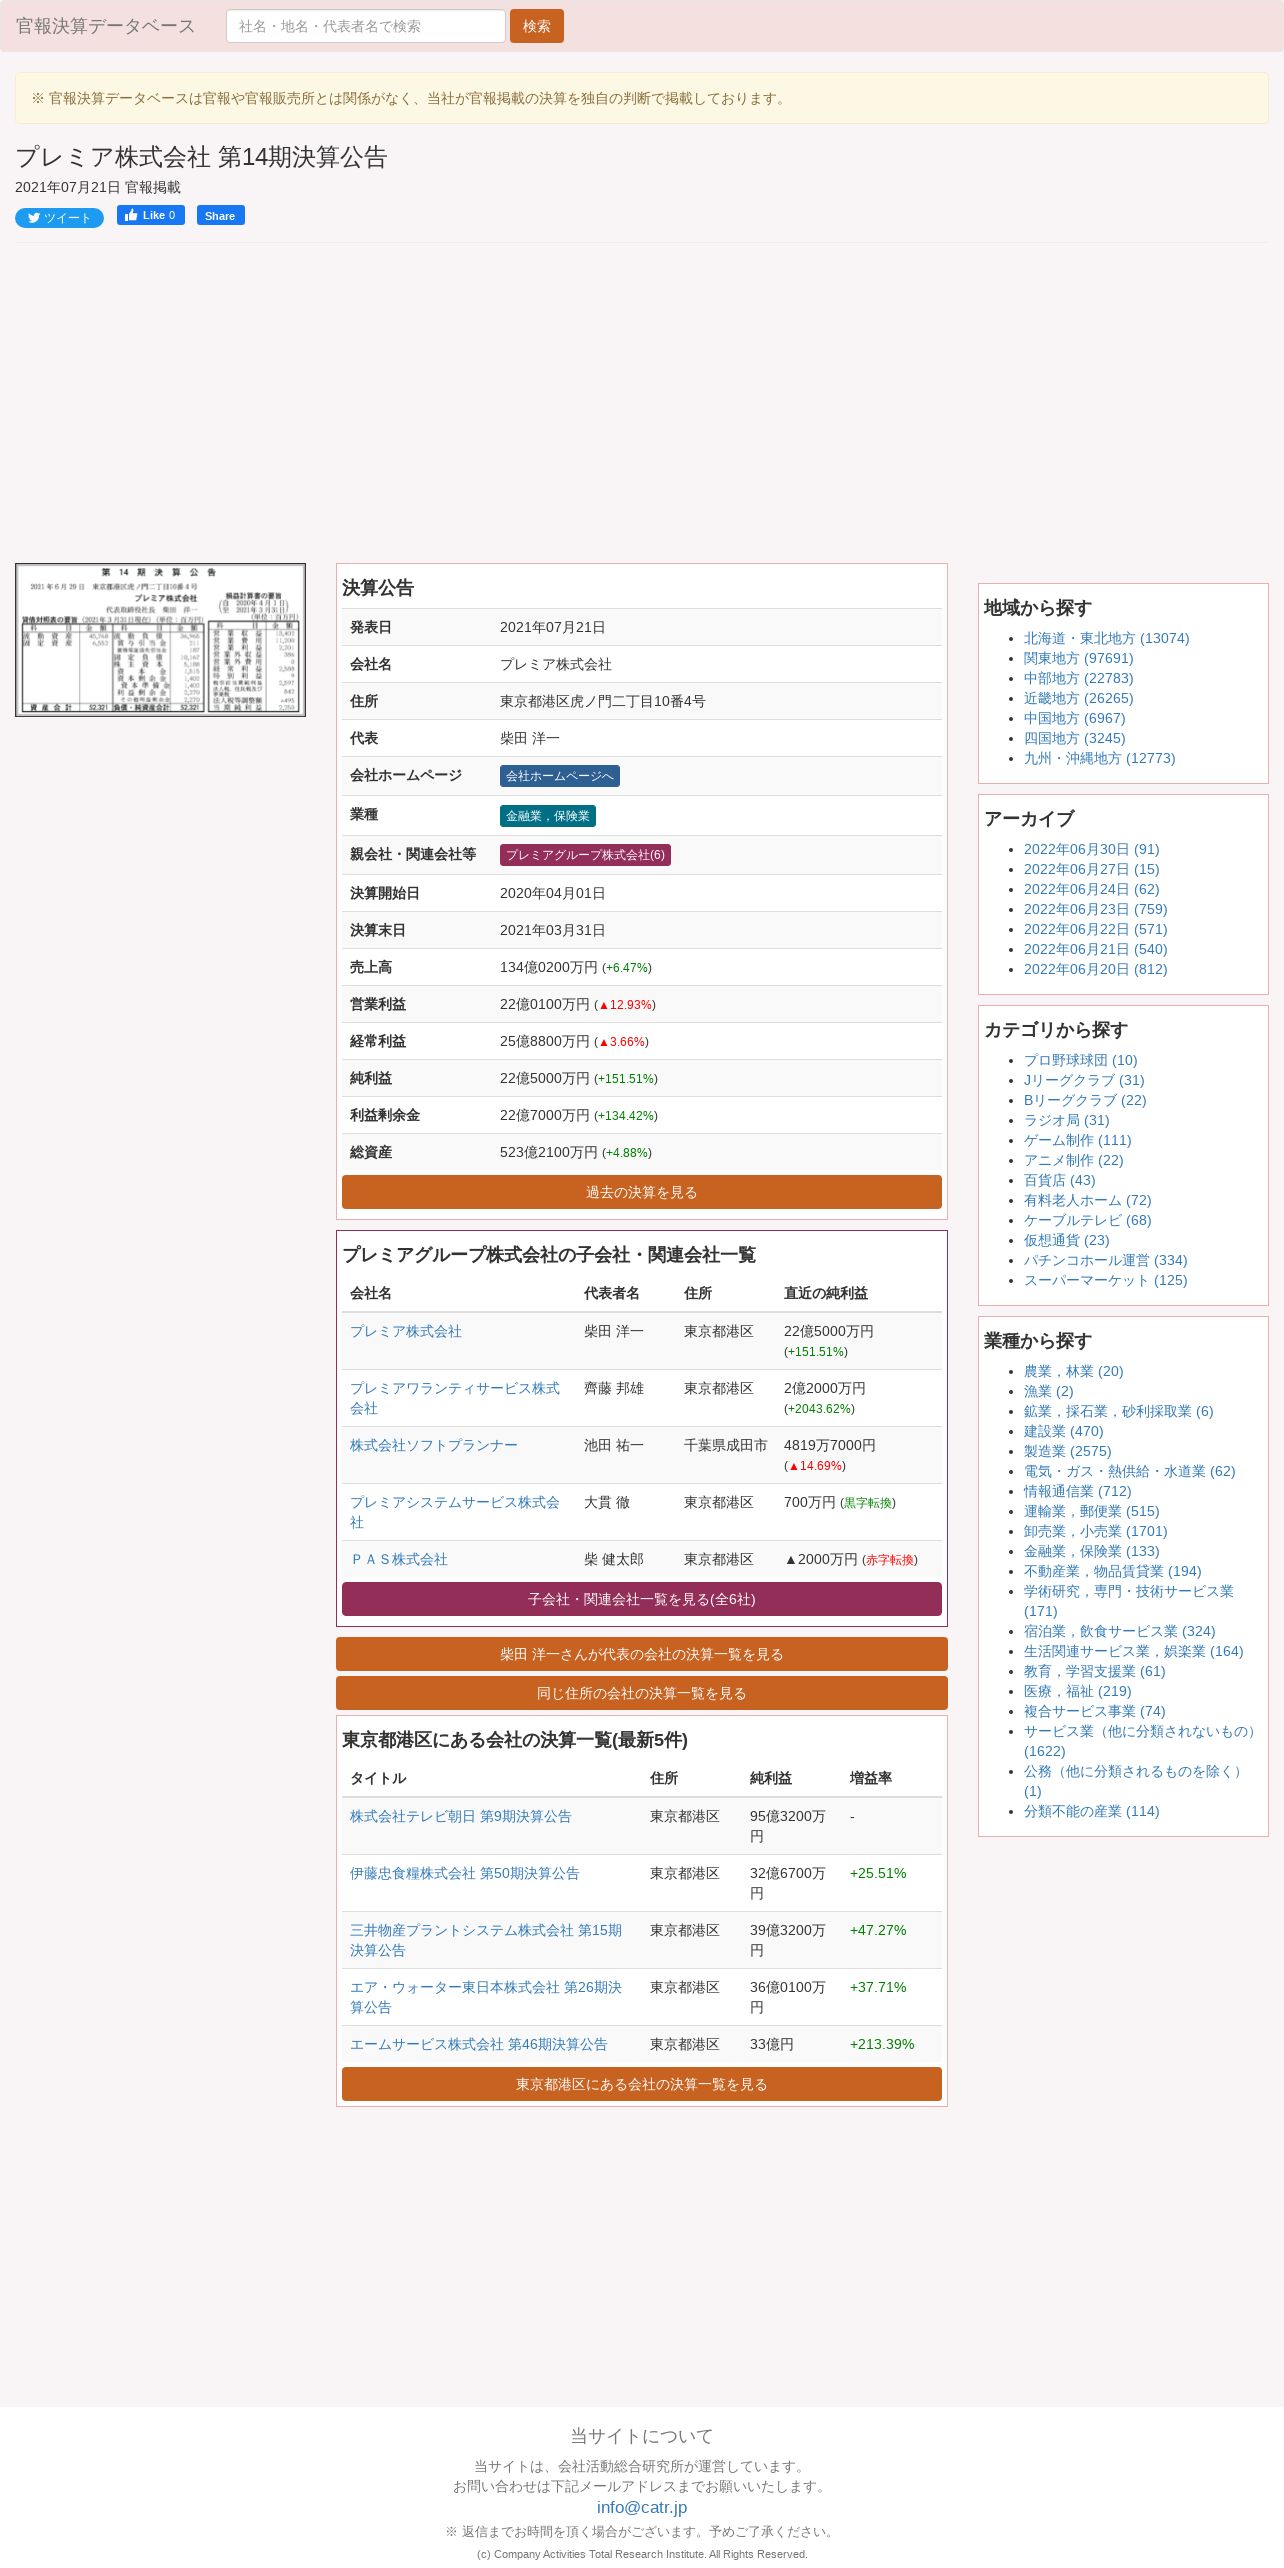Focus the company name search field
1284x2568 pixels.
point(365,26)
